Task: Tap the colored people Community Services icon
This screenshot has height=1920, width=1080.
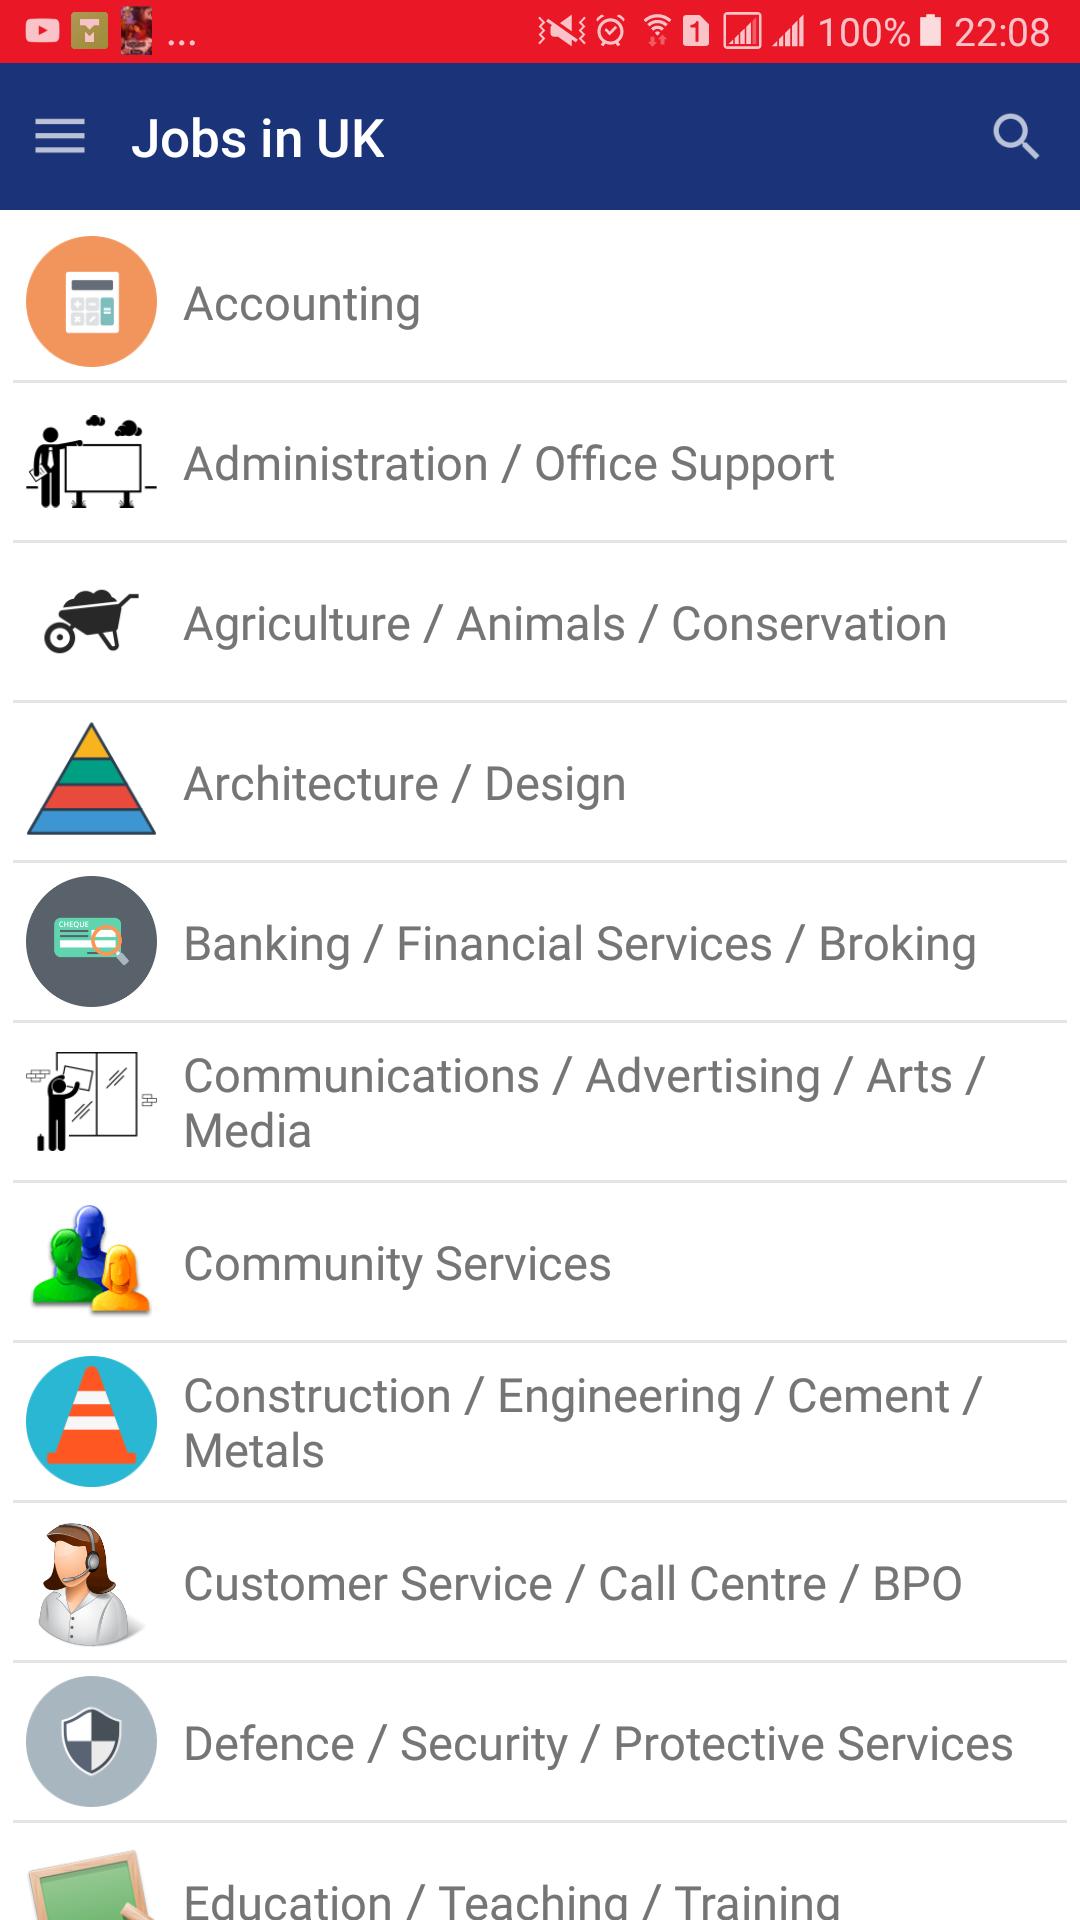Action: pos(91,1260)
